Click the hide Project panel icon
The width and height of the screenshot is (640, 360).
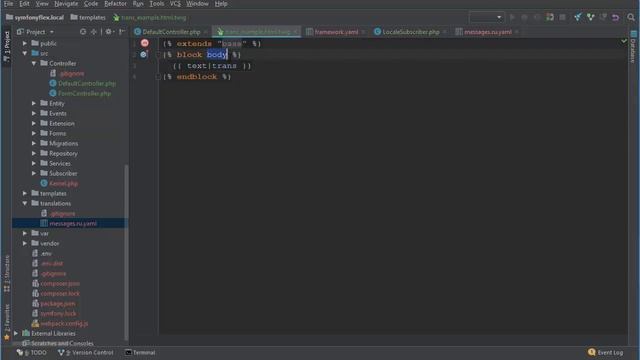(x=122, y=32)
